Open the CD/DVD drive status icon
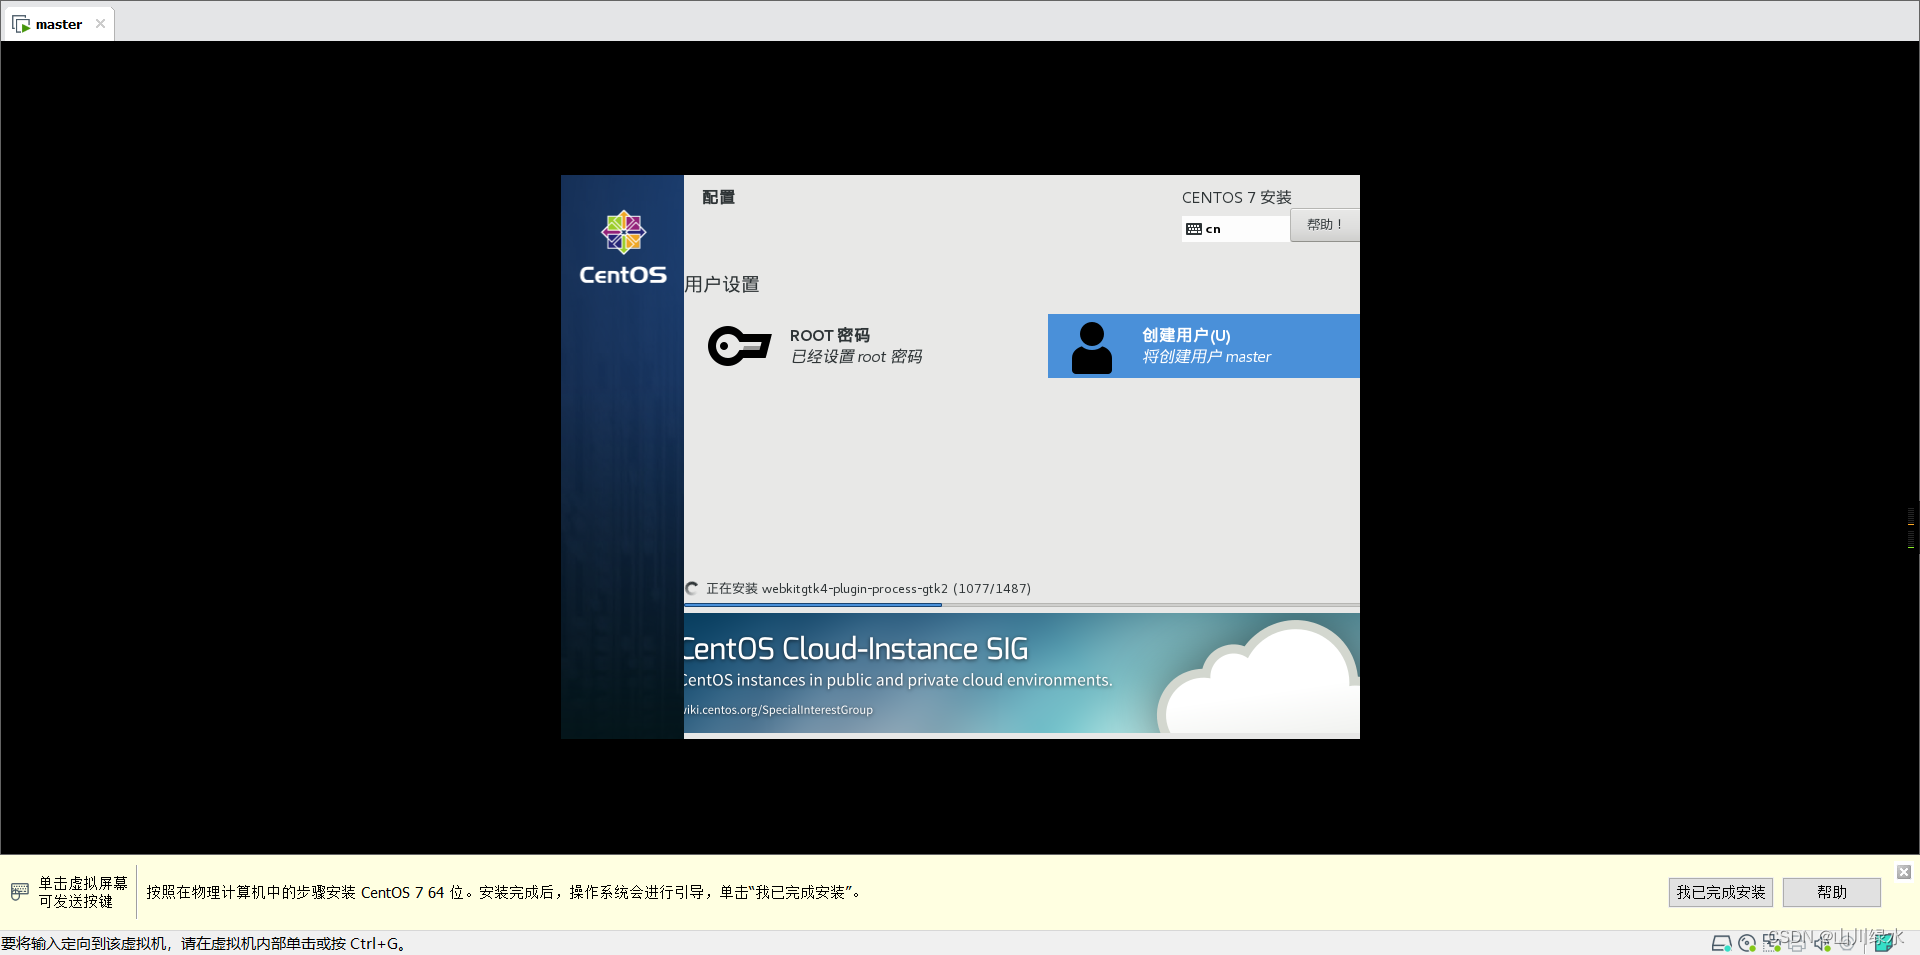Screen dimensions: 1920x955 click(1747, 942)
